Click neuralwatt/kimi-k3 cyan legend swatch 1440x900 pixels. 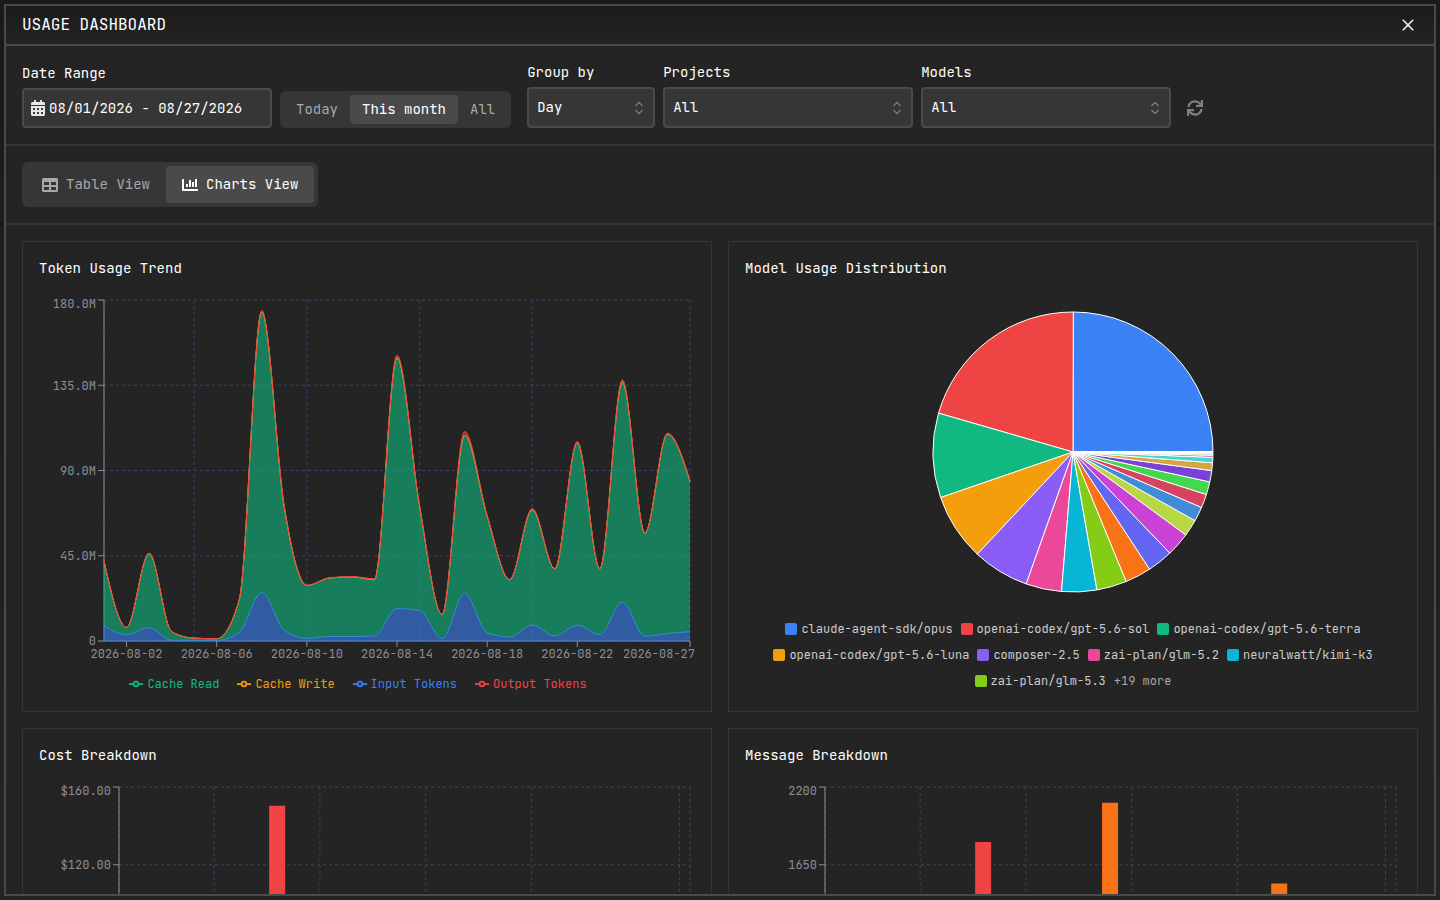[1233, 655]
